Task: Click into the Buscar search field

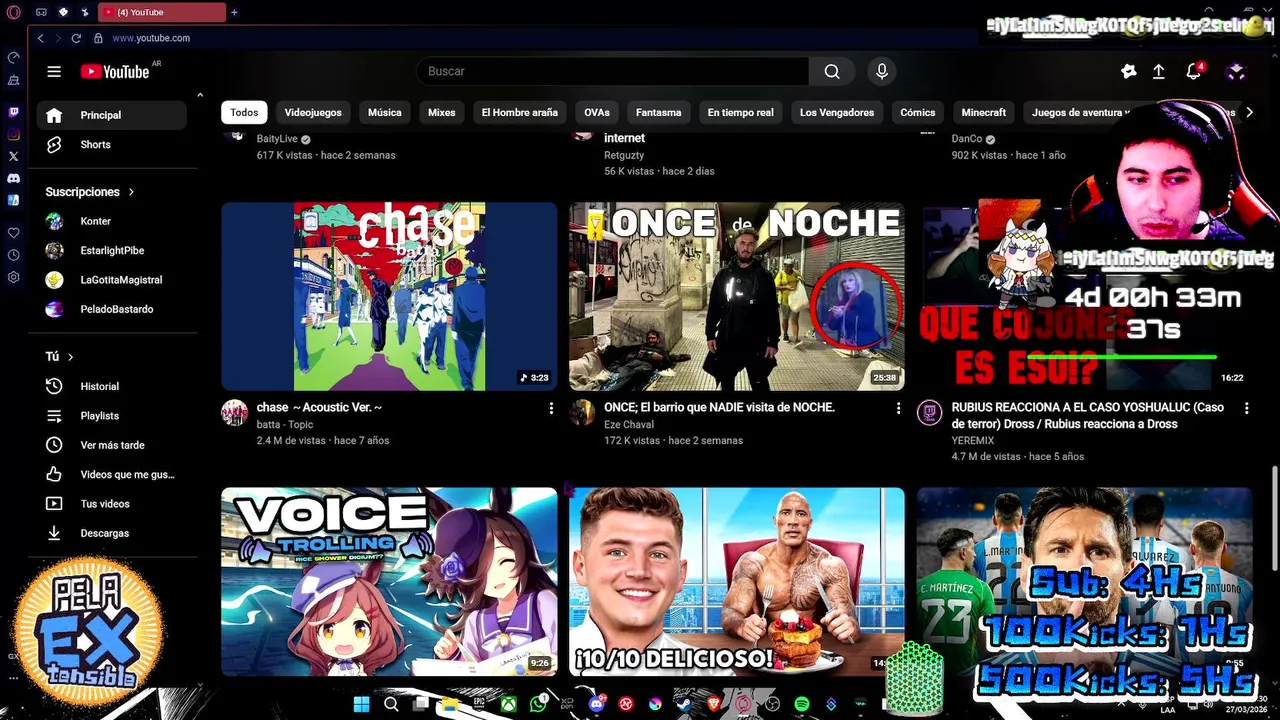Action: pos(612,71)
